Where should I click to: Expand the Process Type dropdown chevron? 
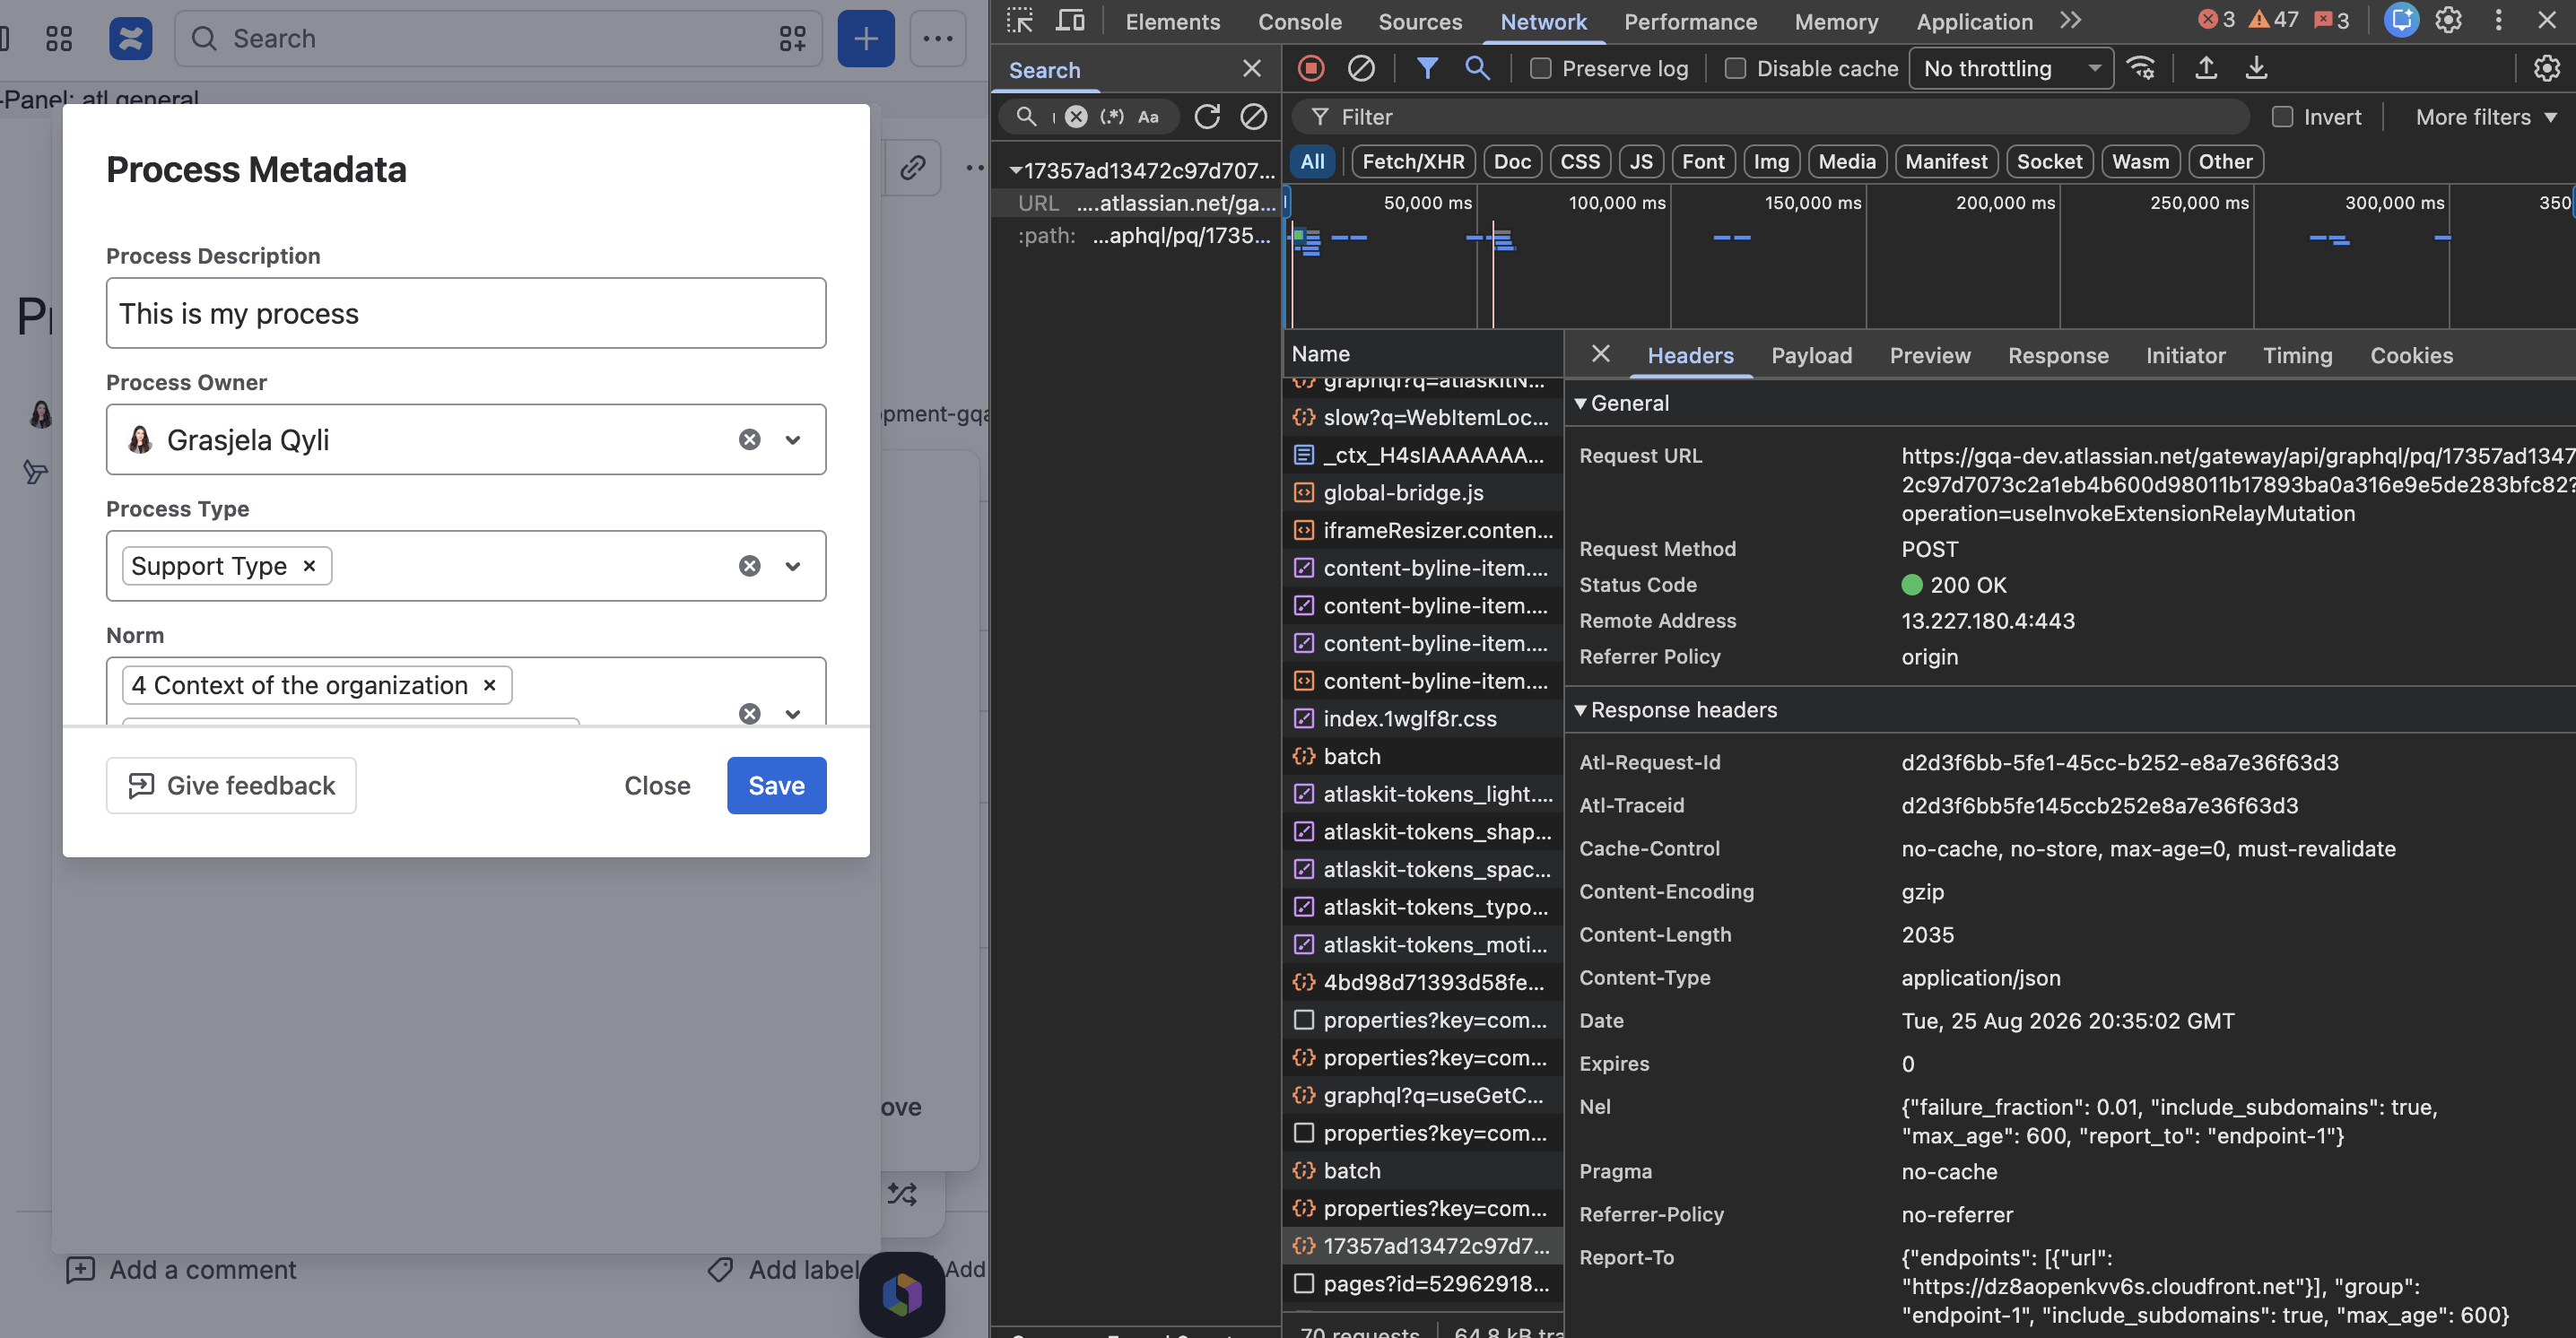tap(793, 566)
